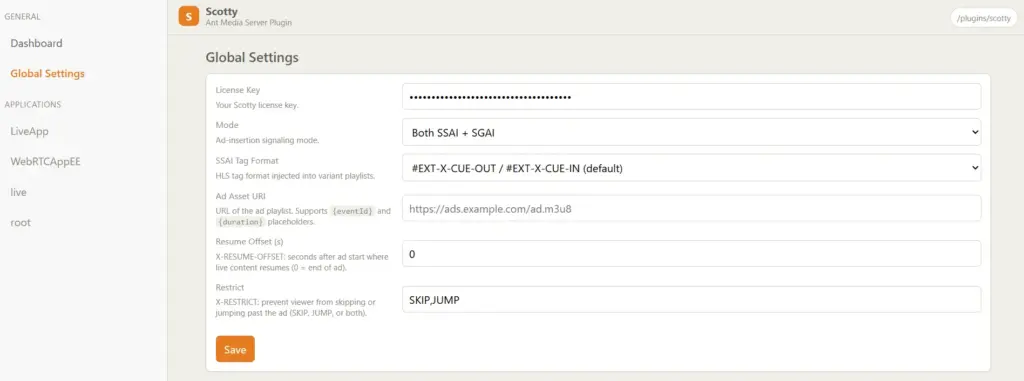Click the APPLICATIONS sidebar section header
Image resolution: width=1024 pixels, height=381 pixels.
click(33, 105)
